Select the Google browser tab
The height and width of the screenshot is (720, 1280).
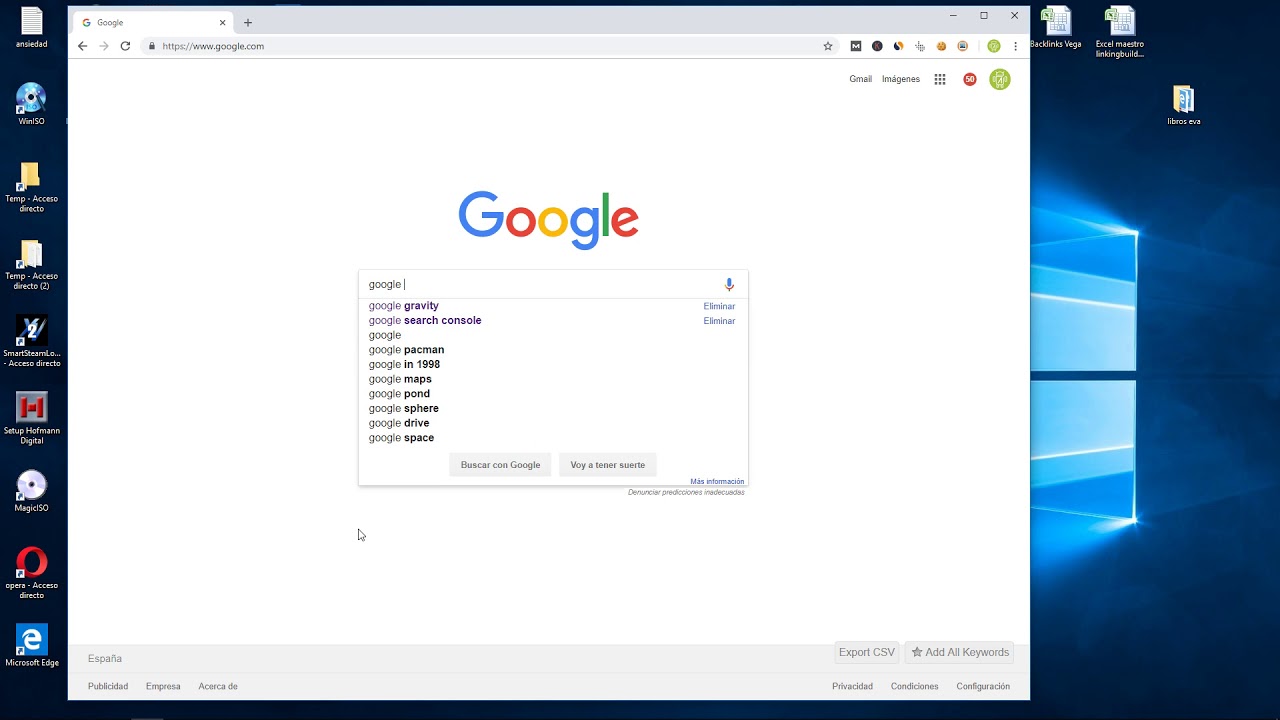click(x=154, y=22)
